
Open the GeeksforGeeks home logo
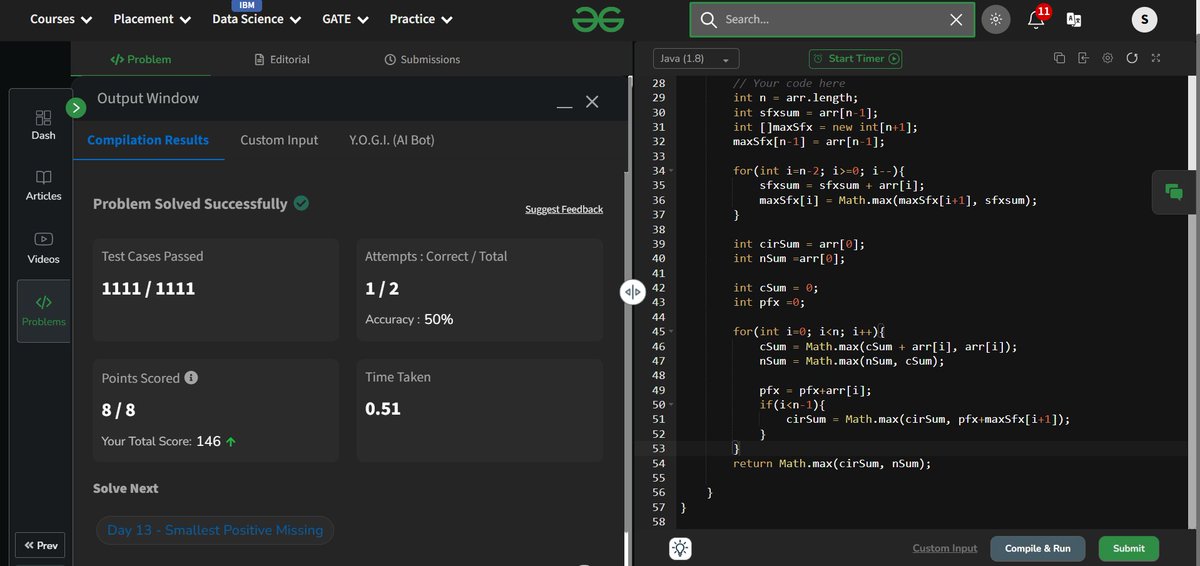point(597,19)
